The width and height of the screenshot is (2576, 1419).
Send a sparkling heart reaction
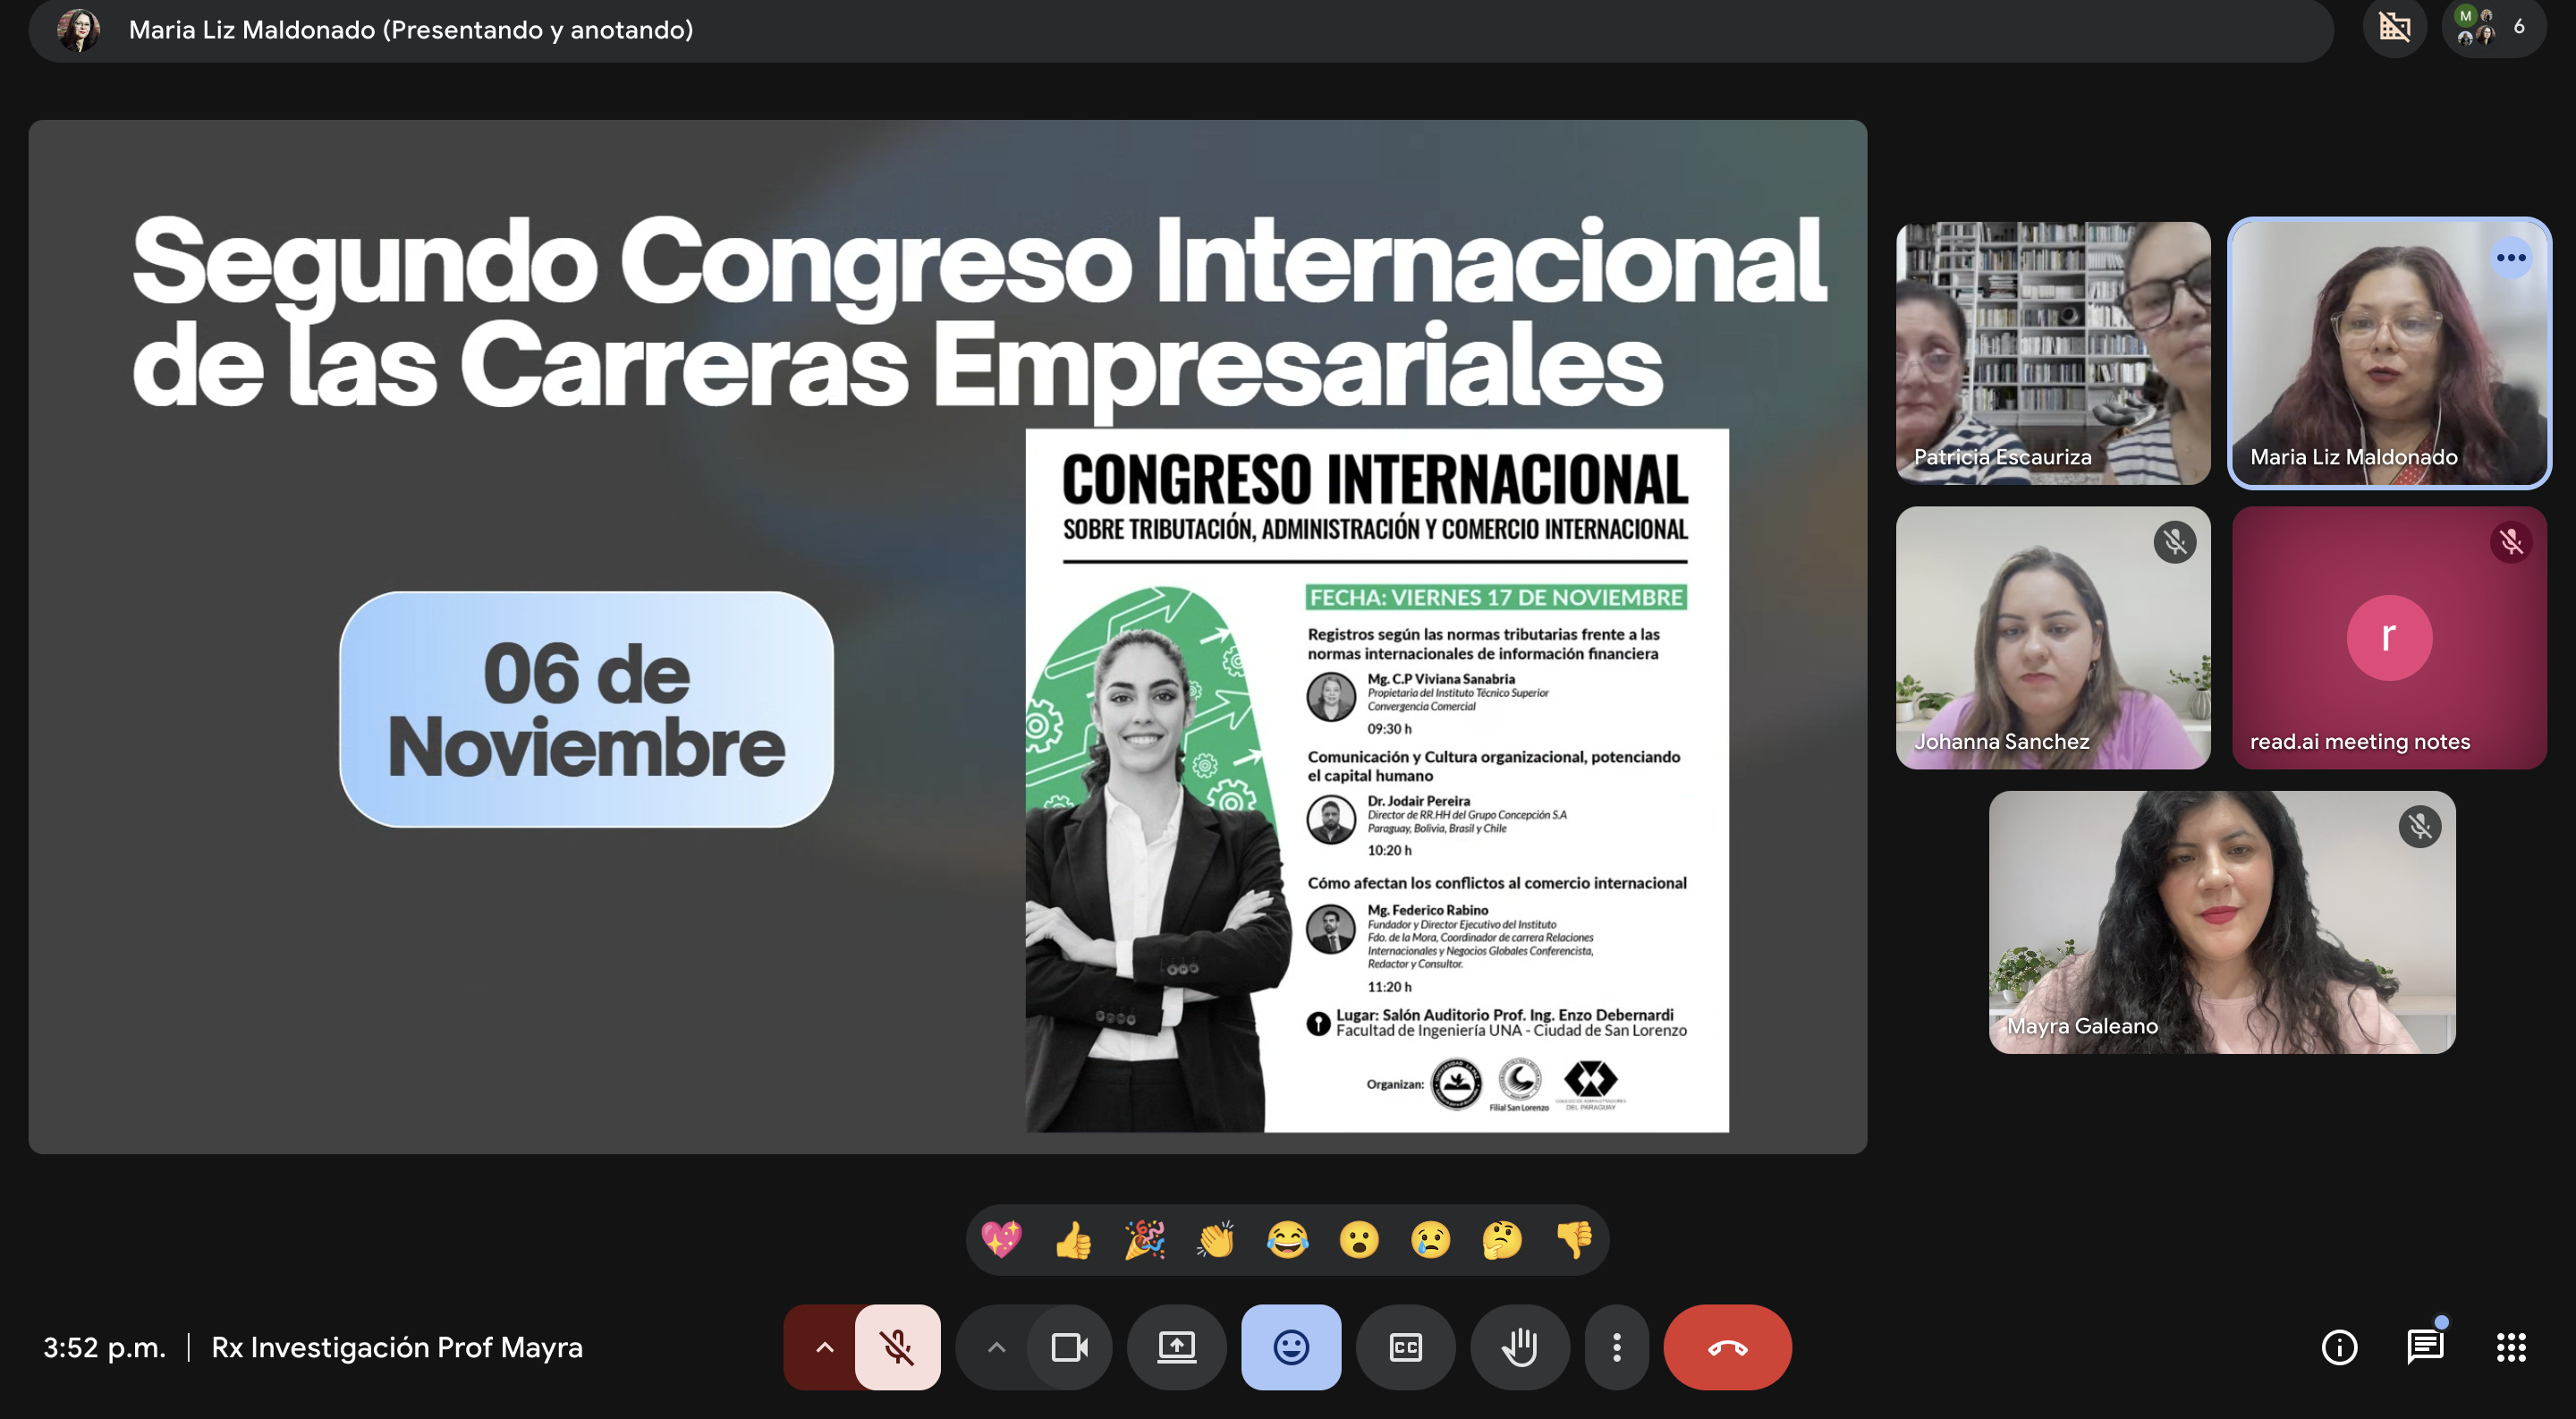[1001, 1239]
